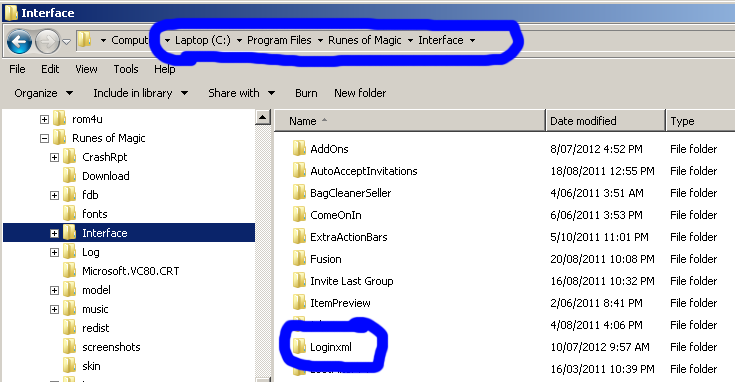Image resolution: width=735 pixels, height=382 pixels.
Task: Open the recent locations dropdown arrow
Action: click(67, 42)
